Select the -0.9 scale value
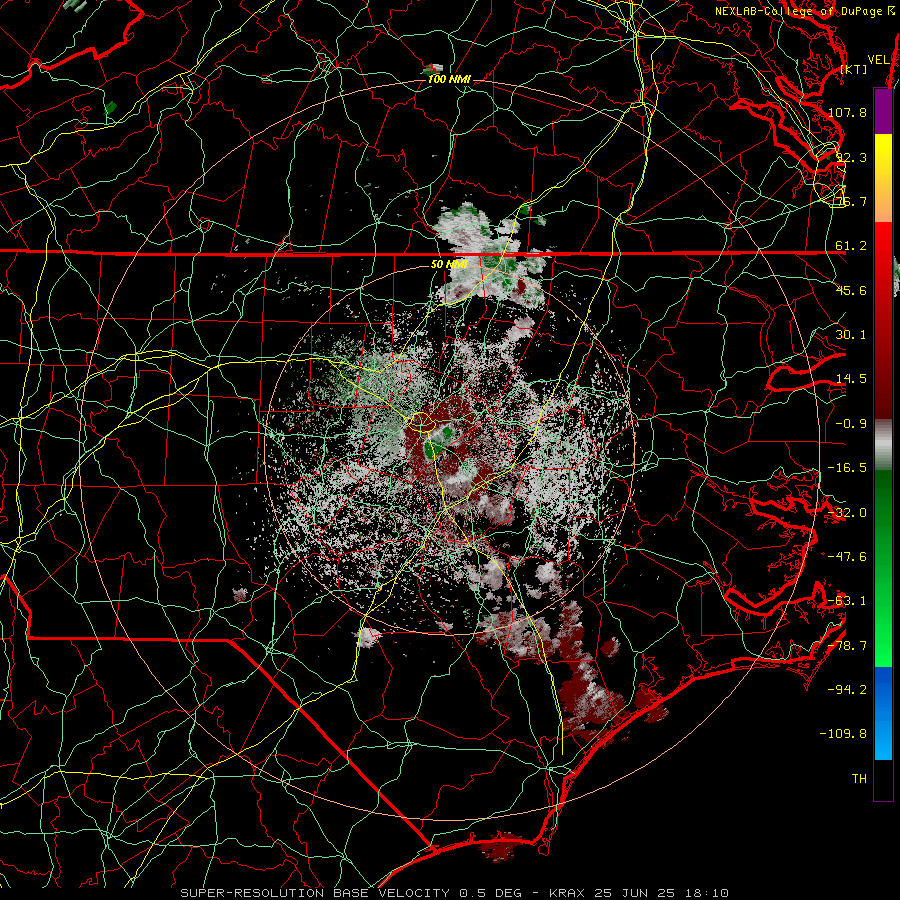Viewport: 900px width, 900px height. 851,424
